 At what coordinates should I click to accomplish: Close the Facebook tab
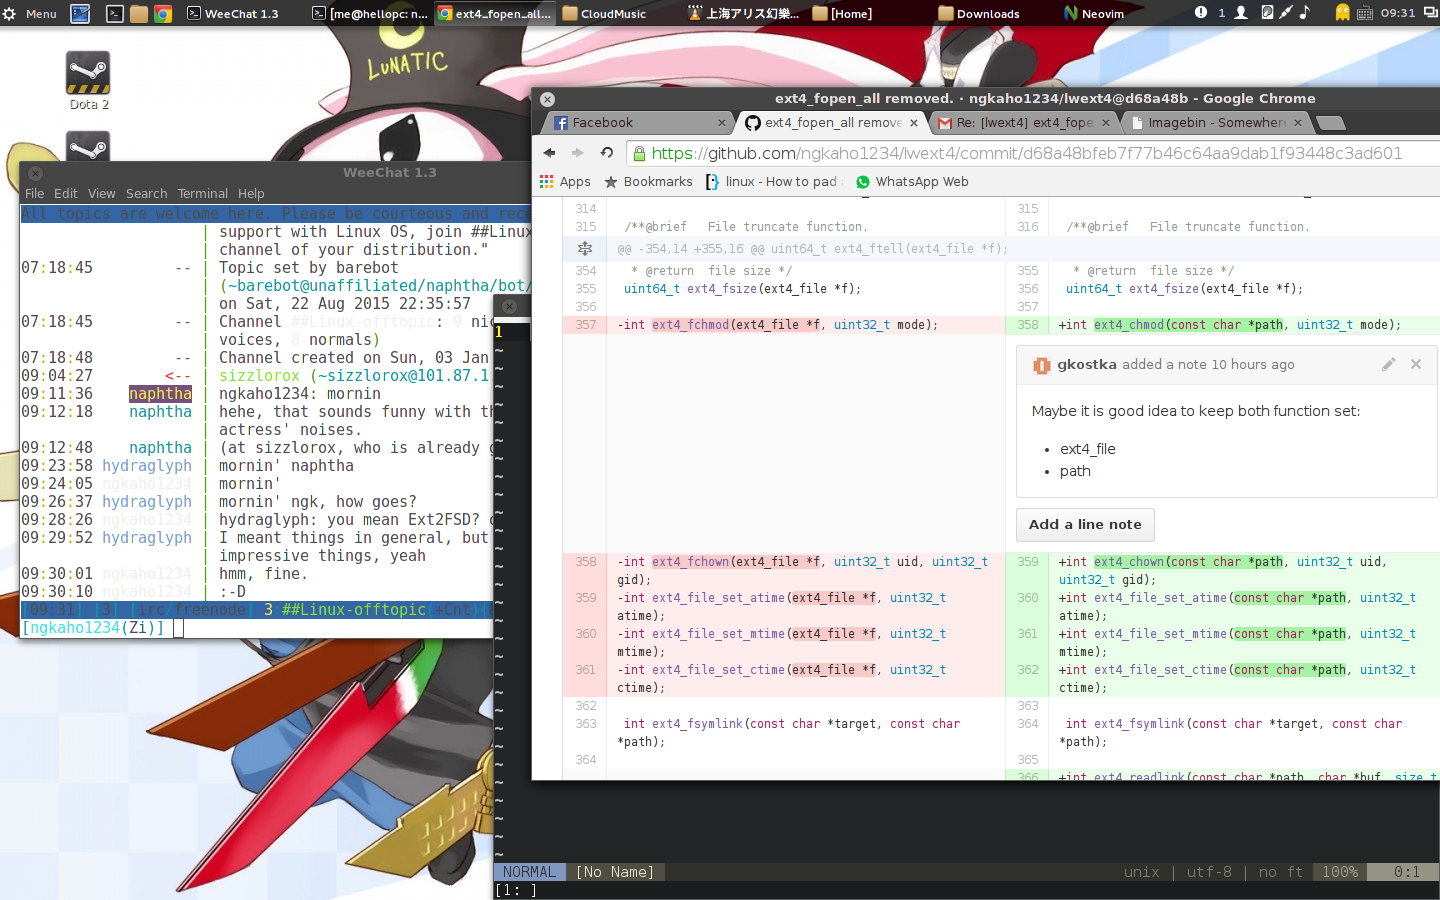[722, 123]
